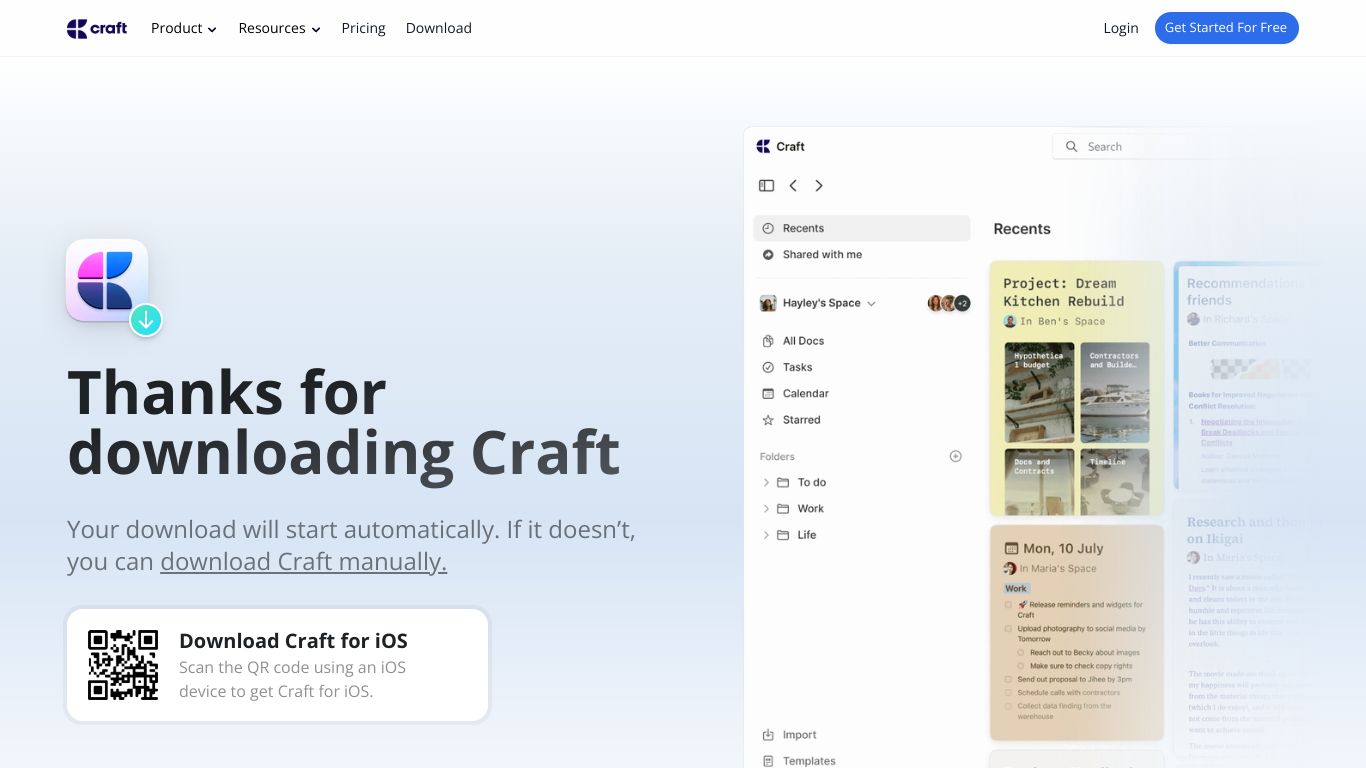
Task: Open the Product dropdown menu
Action: pyautogui.click(x=184, y=28)
